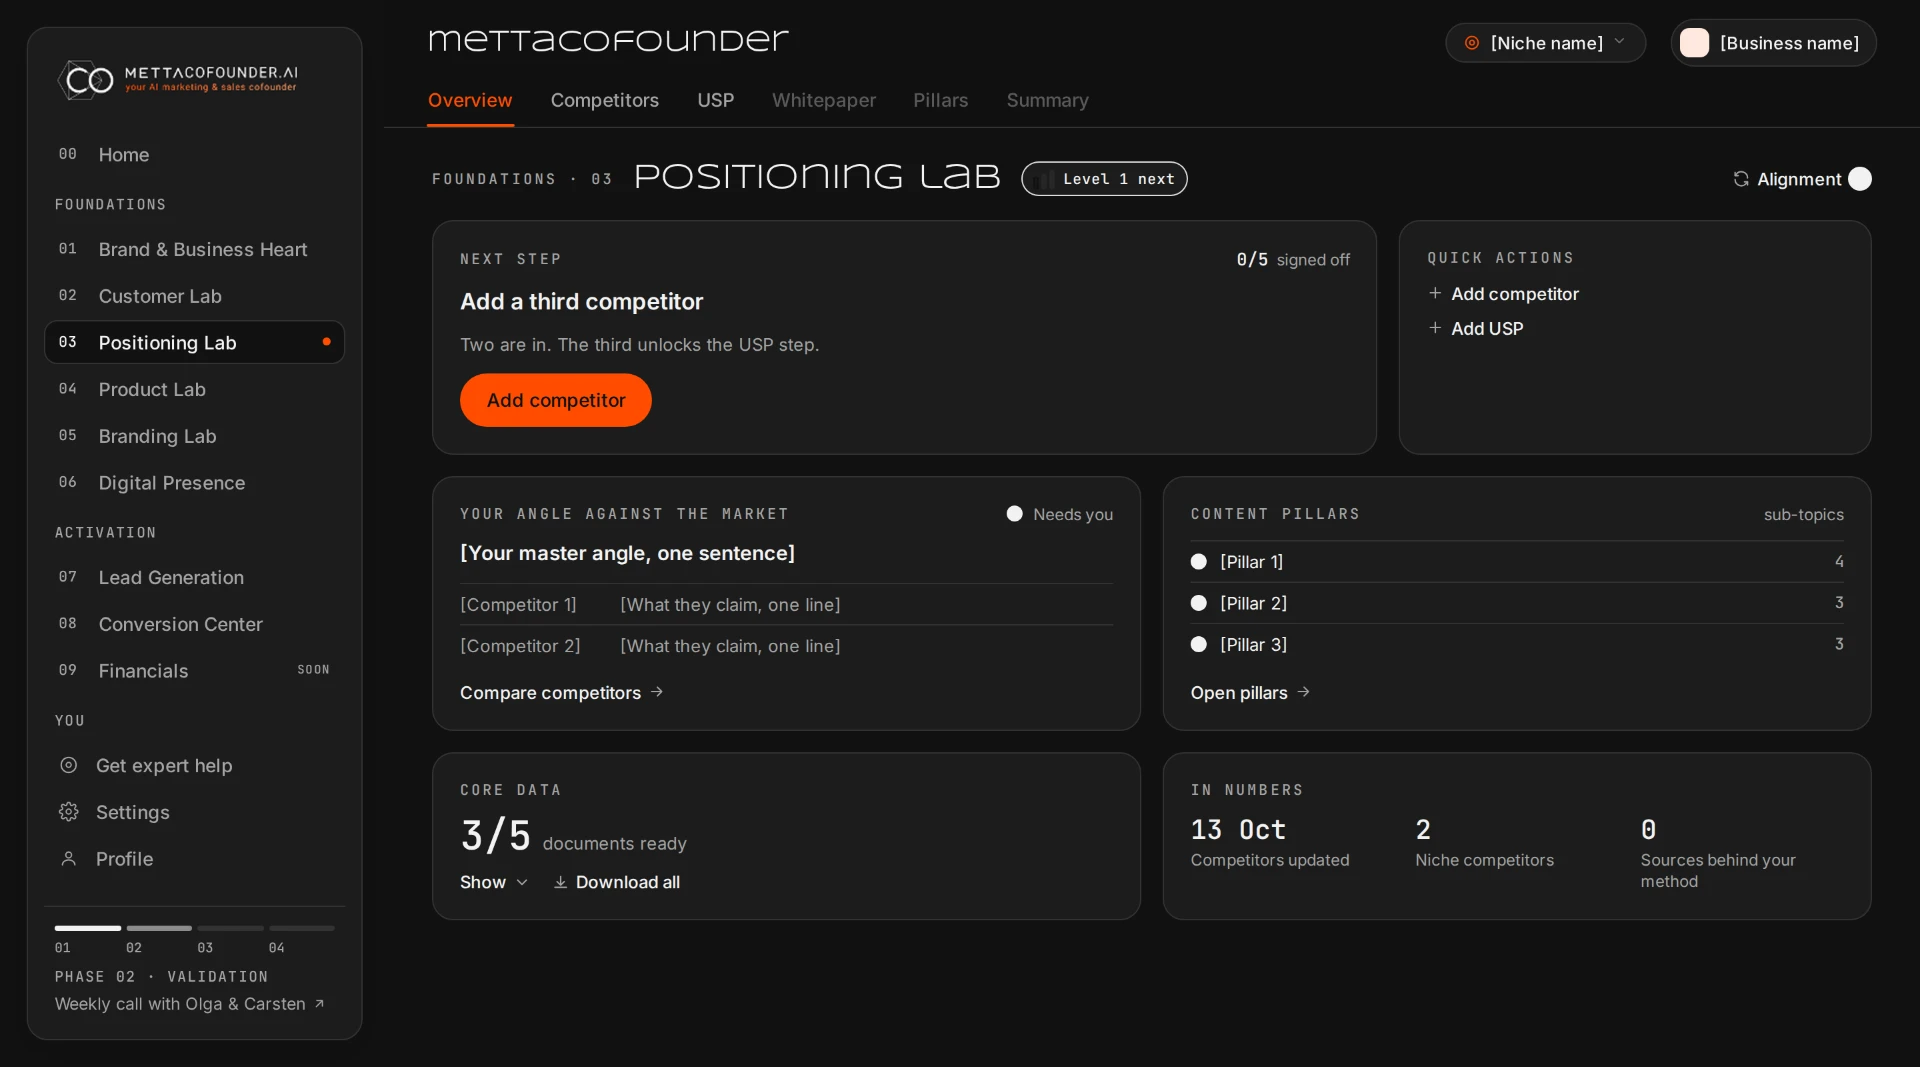The width and height of the screenshot is (1920, 1067).
Task: Switch to the USP tab
Action: pos(715,100)
